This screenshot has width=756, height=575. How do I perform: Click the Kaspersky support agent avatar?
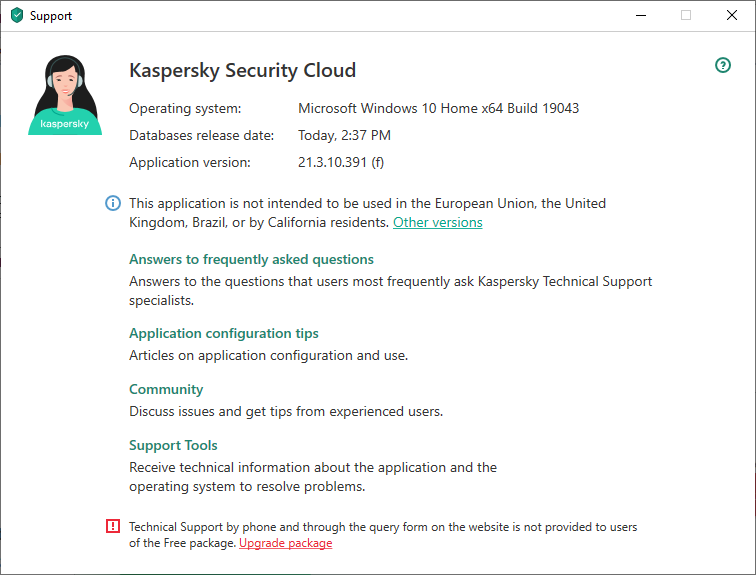[x=65, y=95]
